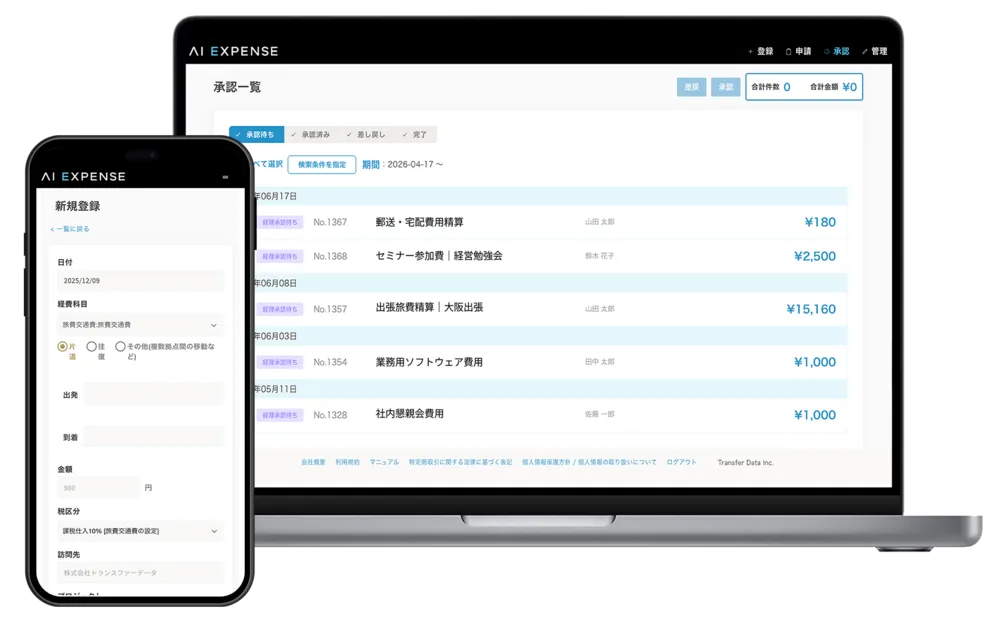Open the 業務用ソフトウェア費用 entry
Screen dimensions: 1000x621
pos(429,362)
